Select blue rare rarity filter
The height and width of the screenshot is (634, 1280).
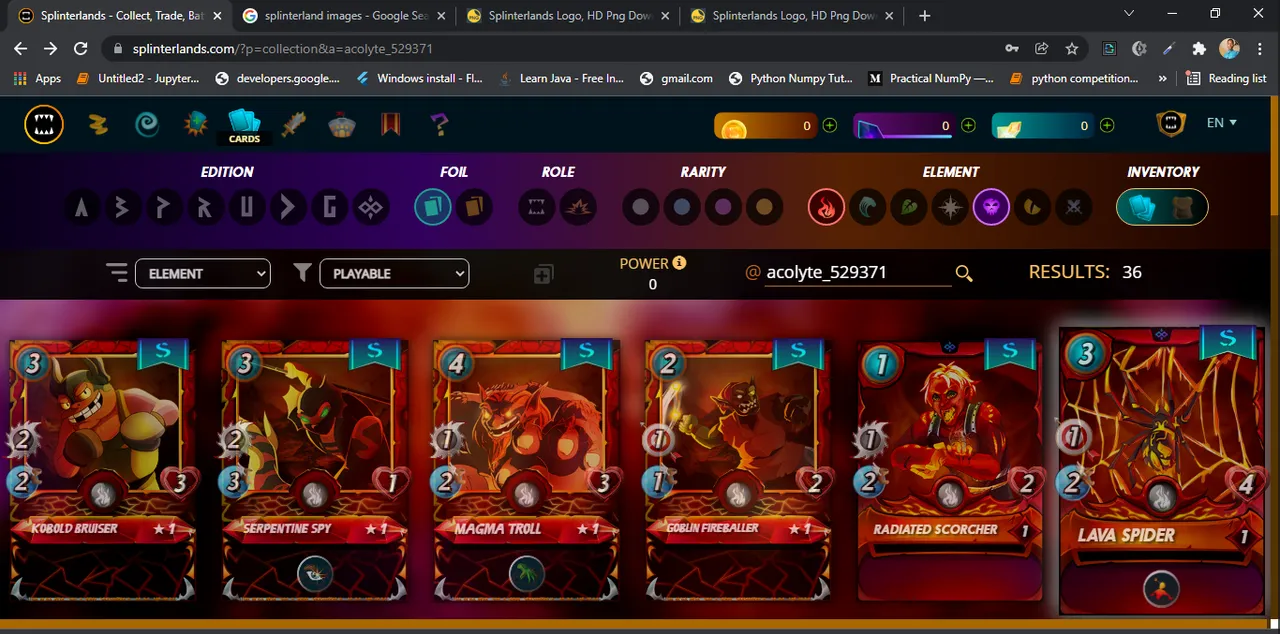[682, 208]
